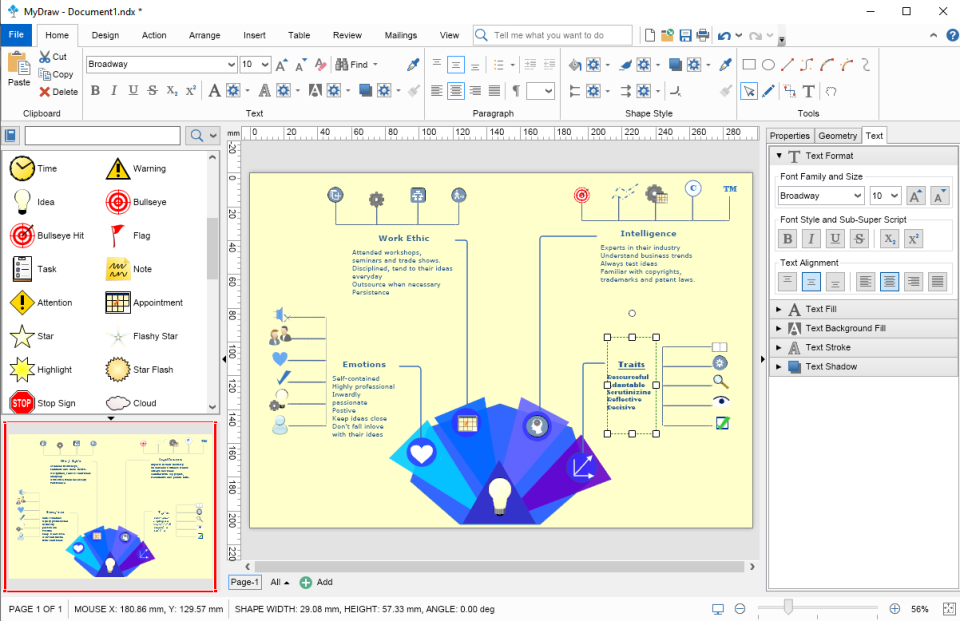Image resolution: width=960 pixels, height=621 pixels.
Task: Activate the Pen tool in the Tools section
Action: pos(767,90)
